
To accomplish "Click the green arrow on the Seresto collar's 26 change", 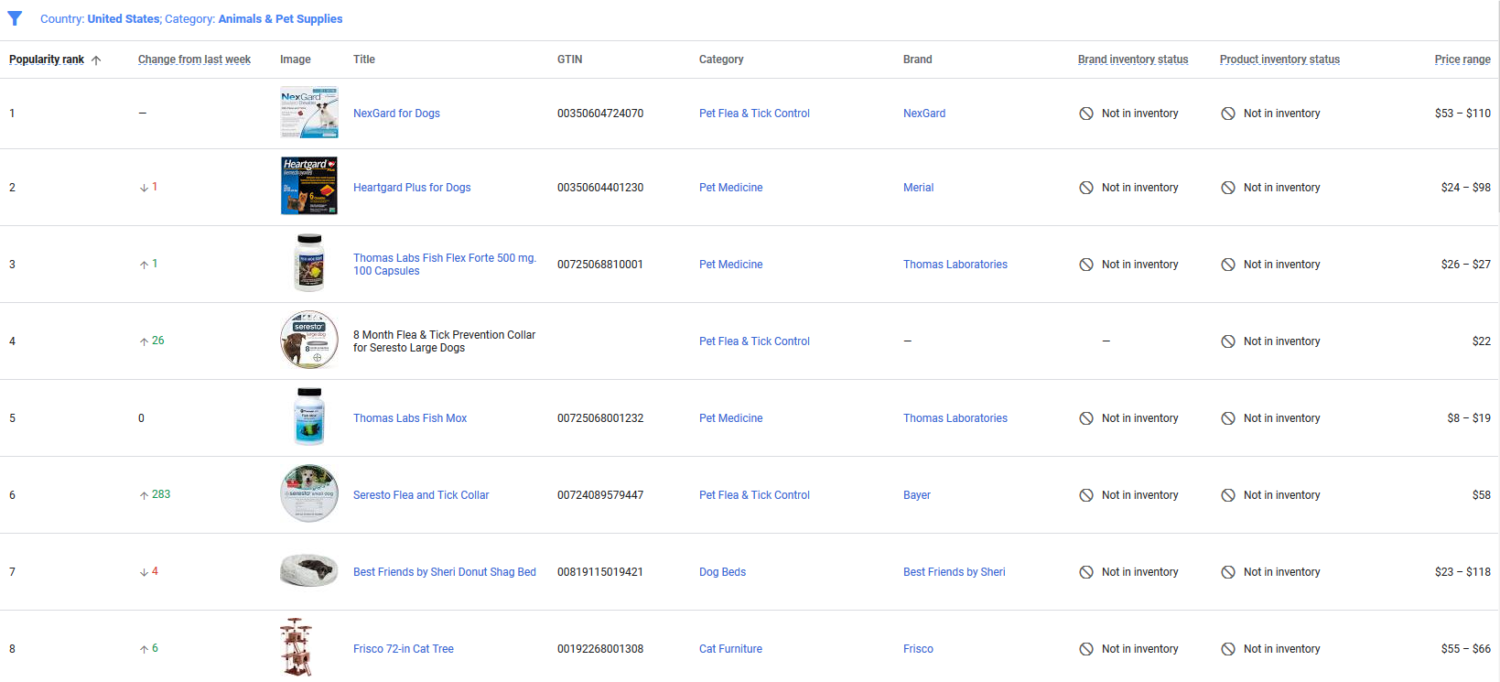I will [143, 340].
